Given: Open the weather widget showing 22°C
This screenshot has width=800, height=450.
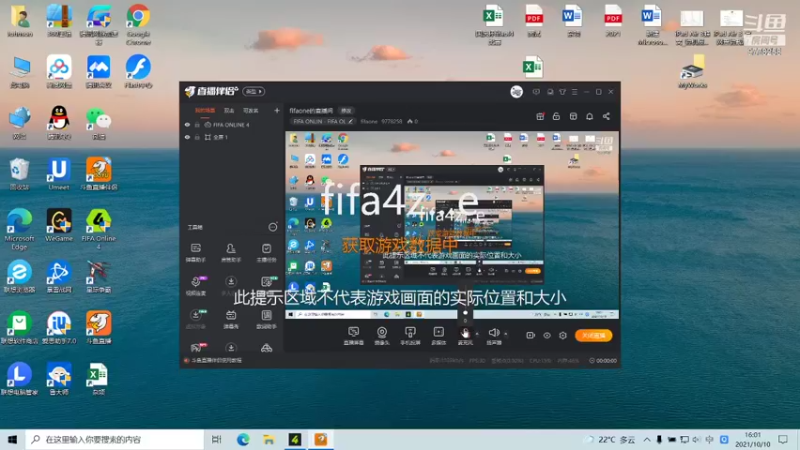Looking at the screenshot, I should (611, 439).
